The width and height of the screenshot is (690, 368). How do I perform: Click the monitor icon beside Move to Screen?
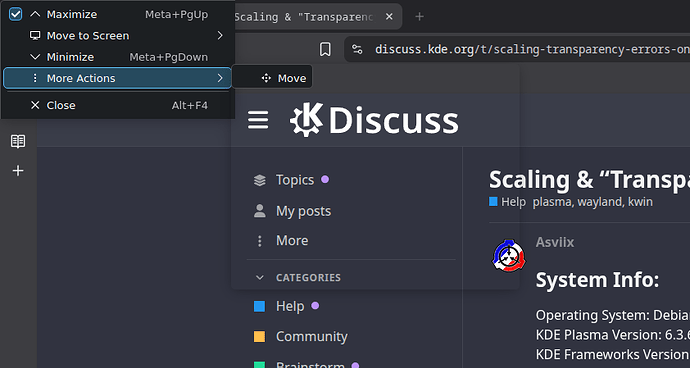(35, 35)
